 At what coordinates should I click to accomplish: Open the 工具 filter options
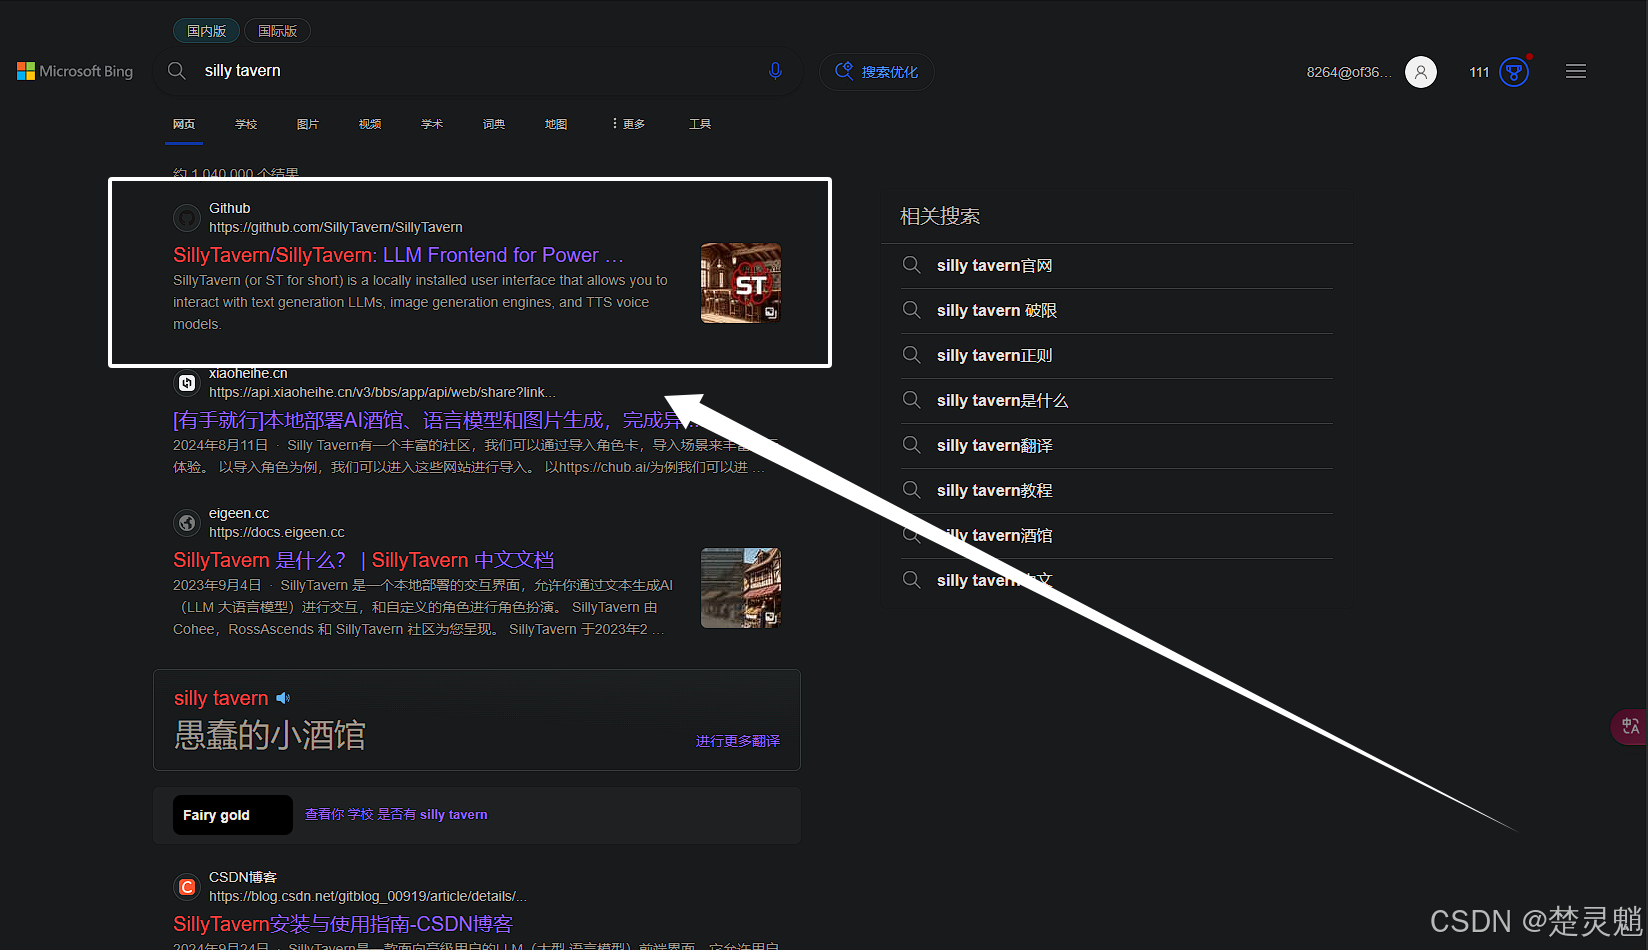700,124
